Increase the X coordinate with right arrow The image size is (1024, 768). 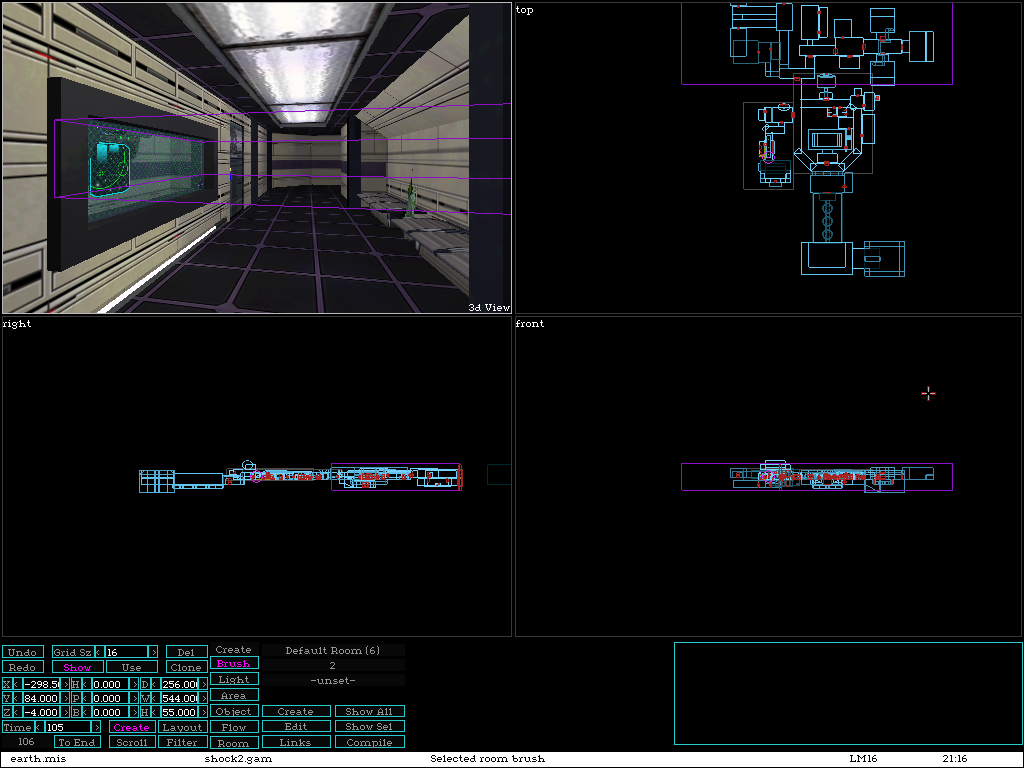click(65, 684)
